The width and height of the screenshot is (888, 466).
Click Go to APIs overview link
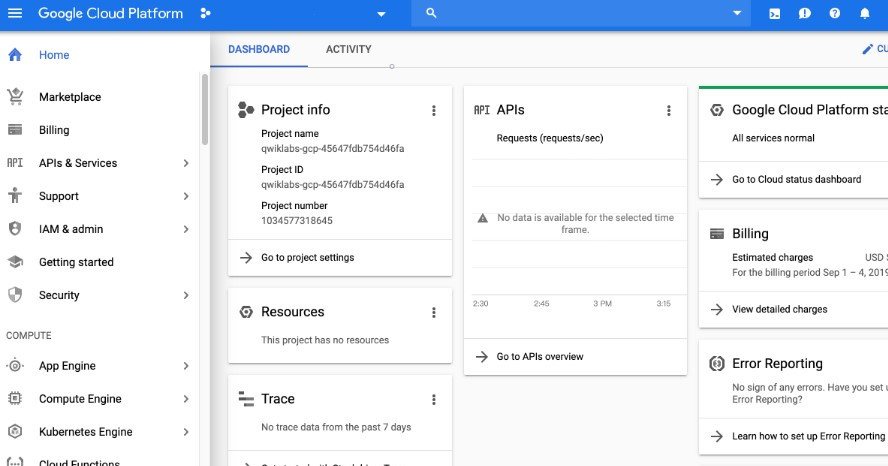coord(540,357)
